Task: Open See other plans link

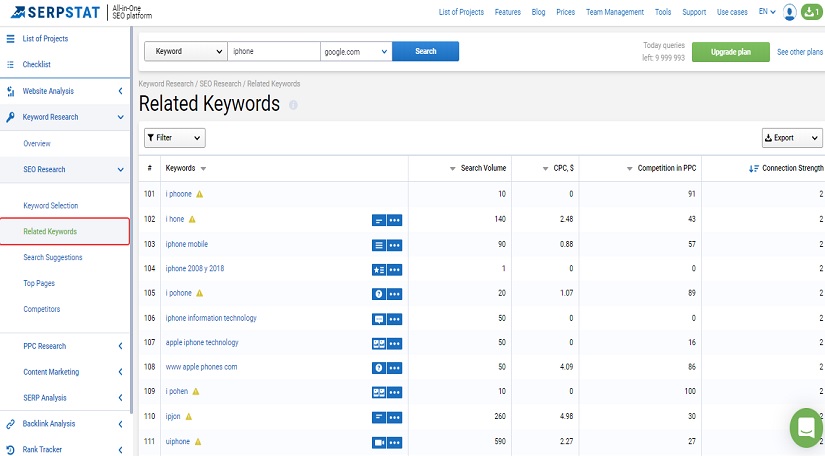Action: point(800,52)
